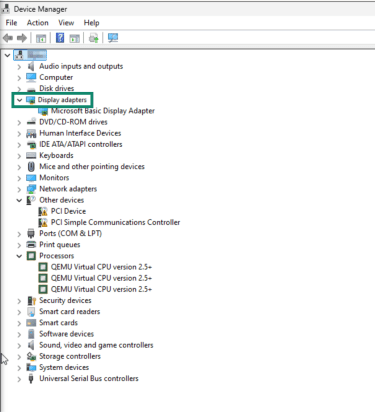This screenshot has width=375, height=412.
Task: Select the last QEMU Virtual CPU entry
Action: pos(101,289)
